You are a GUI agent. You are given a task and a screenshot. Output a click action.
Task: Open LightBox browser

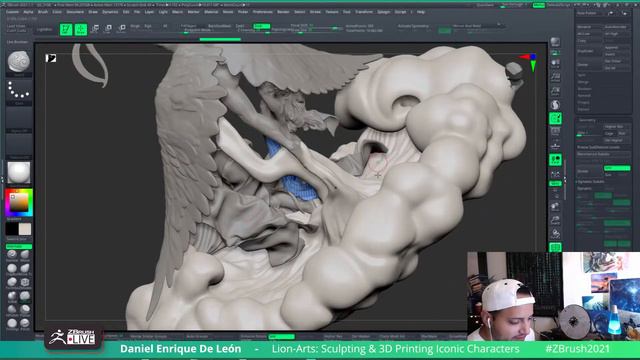tap(44, 29)
